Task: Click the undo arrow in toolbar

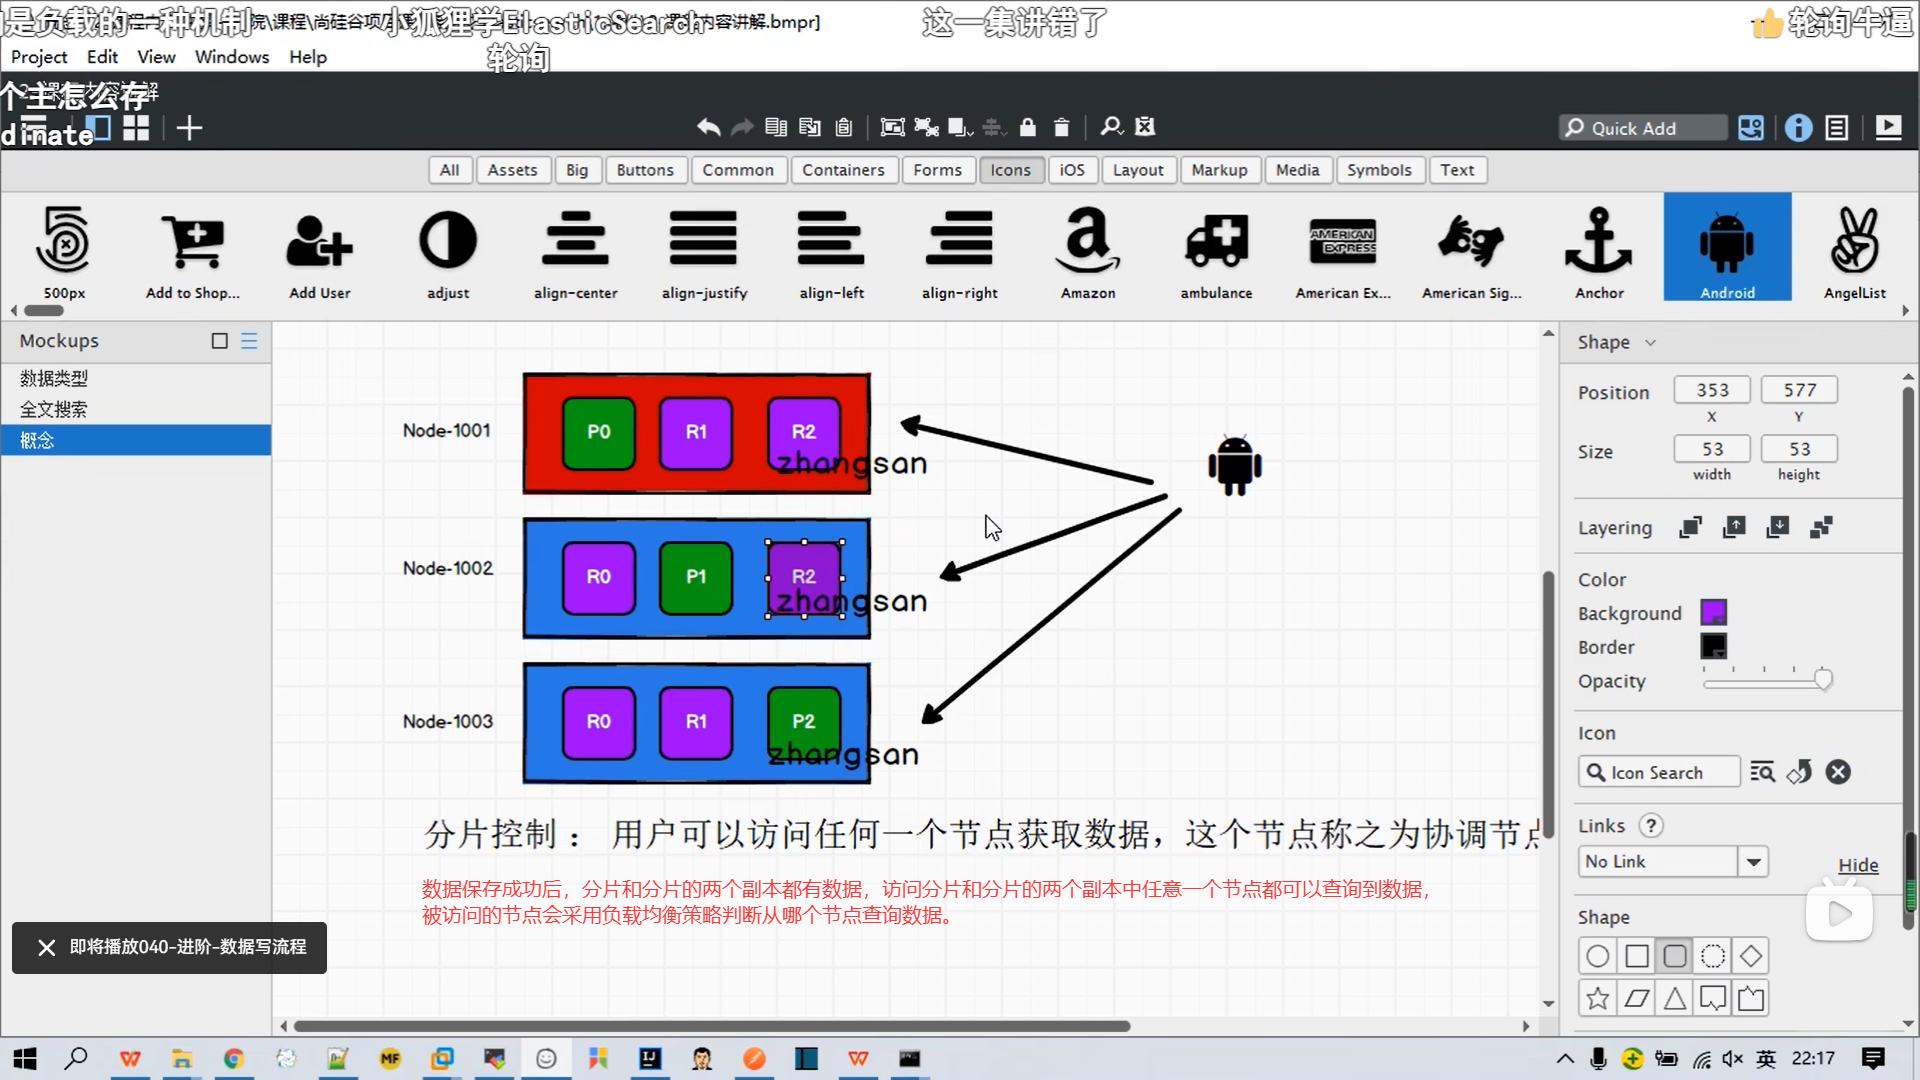Action: (708, 127)
